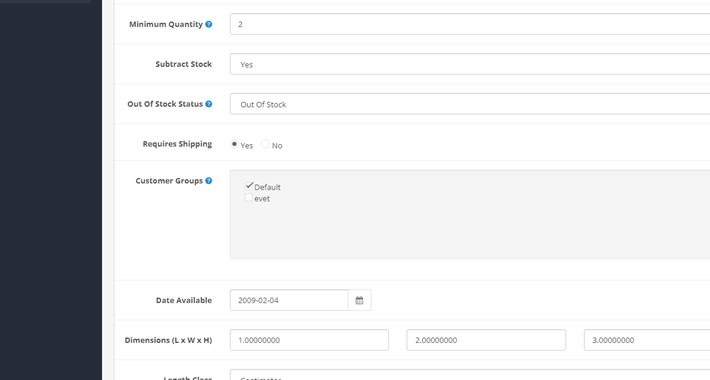
Task: Click the Date Available text field
Action: pyautogui.click(x=289, y=300)
